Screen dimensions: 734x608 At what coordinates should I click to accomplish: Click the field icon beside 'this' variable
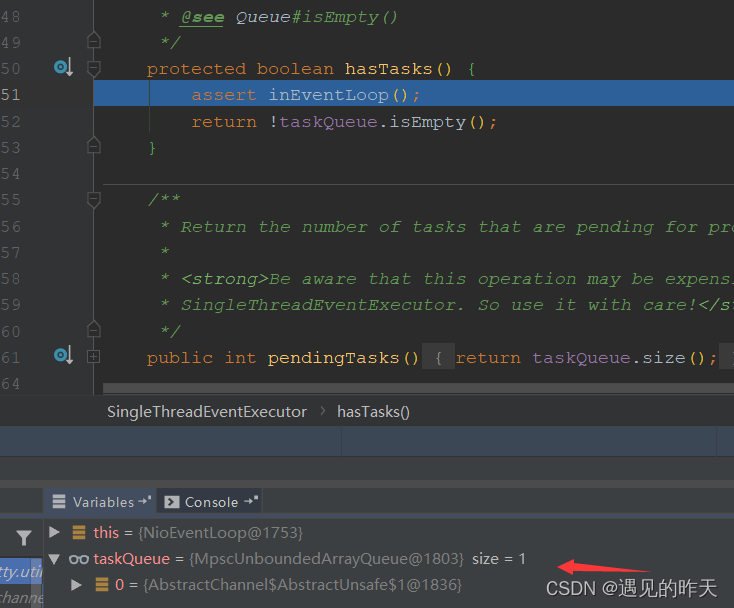(x=79, y=533)
